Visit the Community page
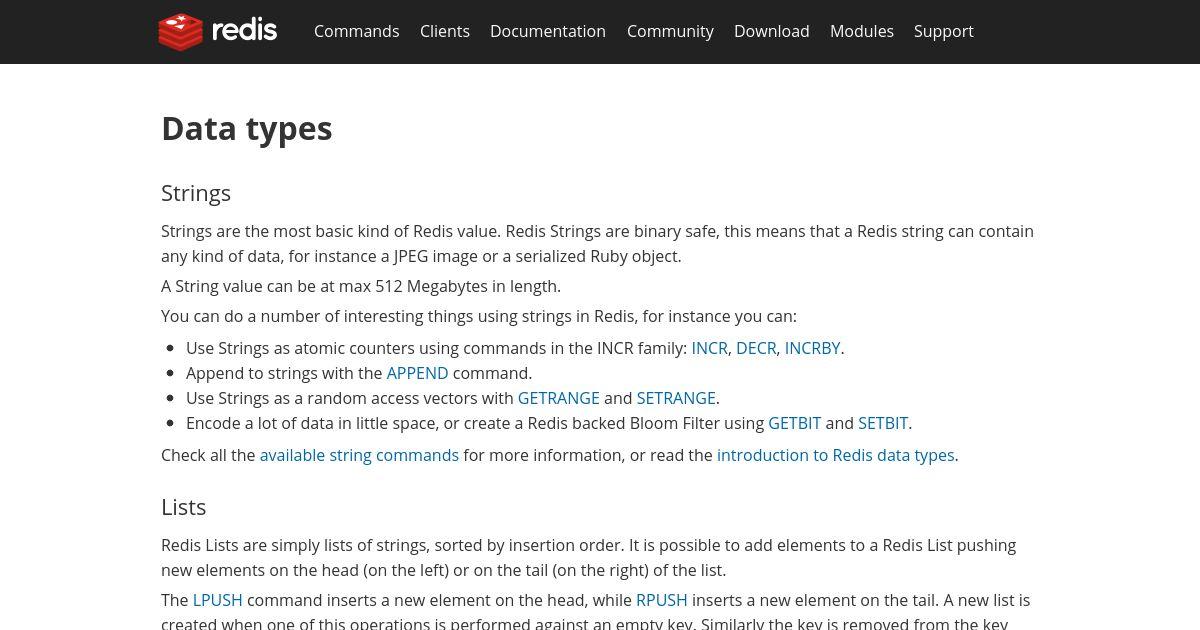 coord(670,31)
